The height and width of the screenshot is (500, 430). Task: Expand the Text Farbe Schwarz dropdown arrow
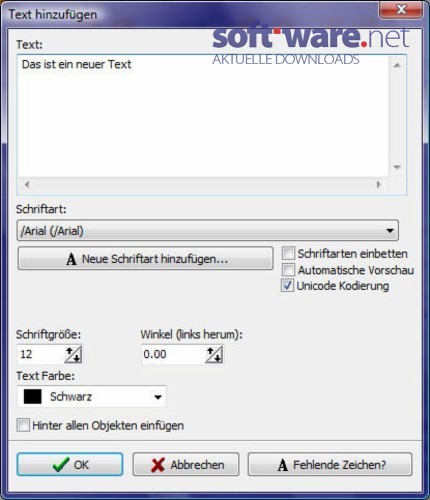[x=158, y=397]
